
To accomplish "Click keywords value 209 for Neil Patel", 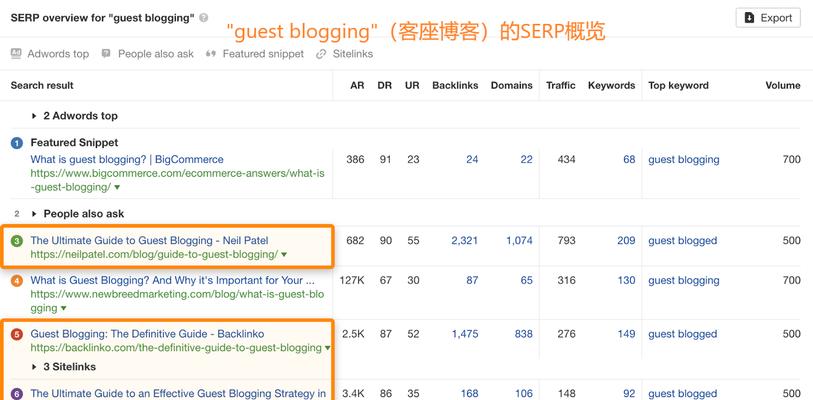I will pos(626,241).
